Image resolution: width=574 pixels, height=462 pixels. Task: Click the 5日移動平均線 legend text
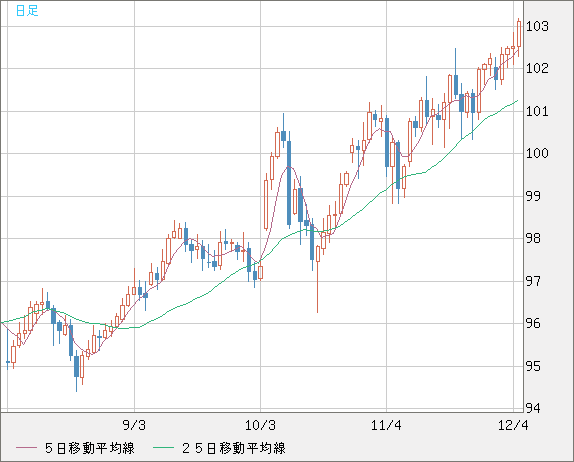(x=90, y=448)
